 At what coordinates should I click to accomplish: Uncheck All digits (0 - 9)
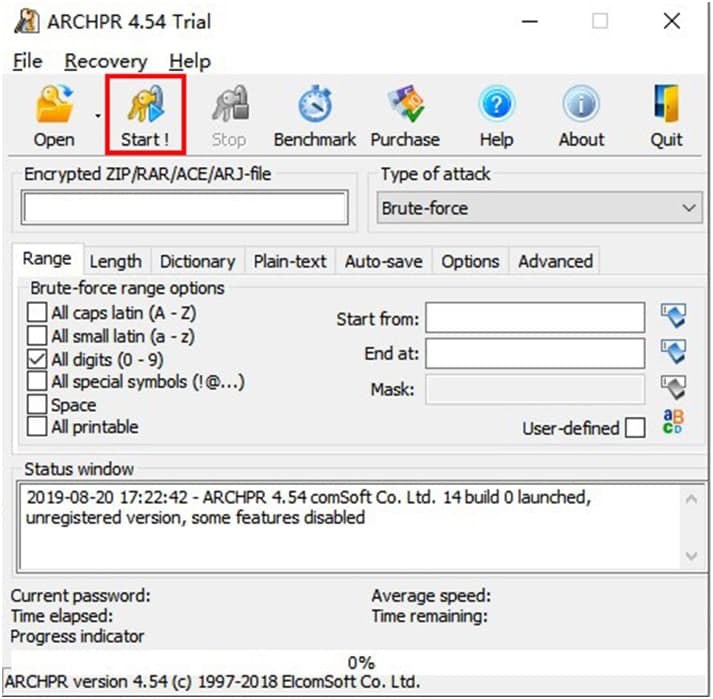point(37,359)
